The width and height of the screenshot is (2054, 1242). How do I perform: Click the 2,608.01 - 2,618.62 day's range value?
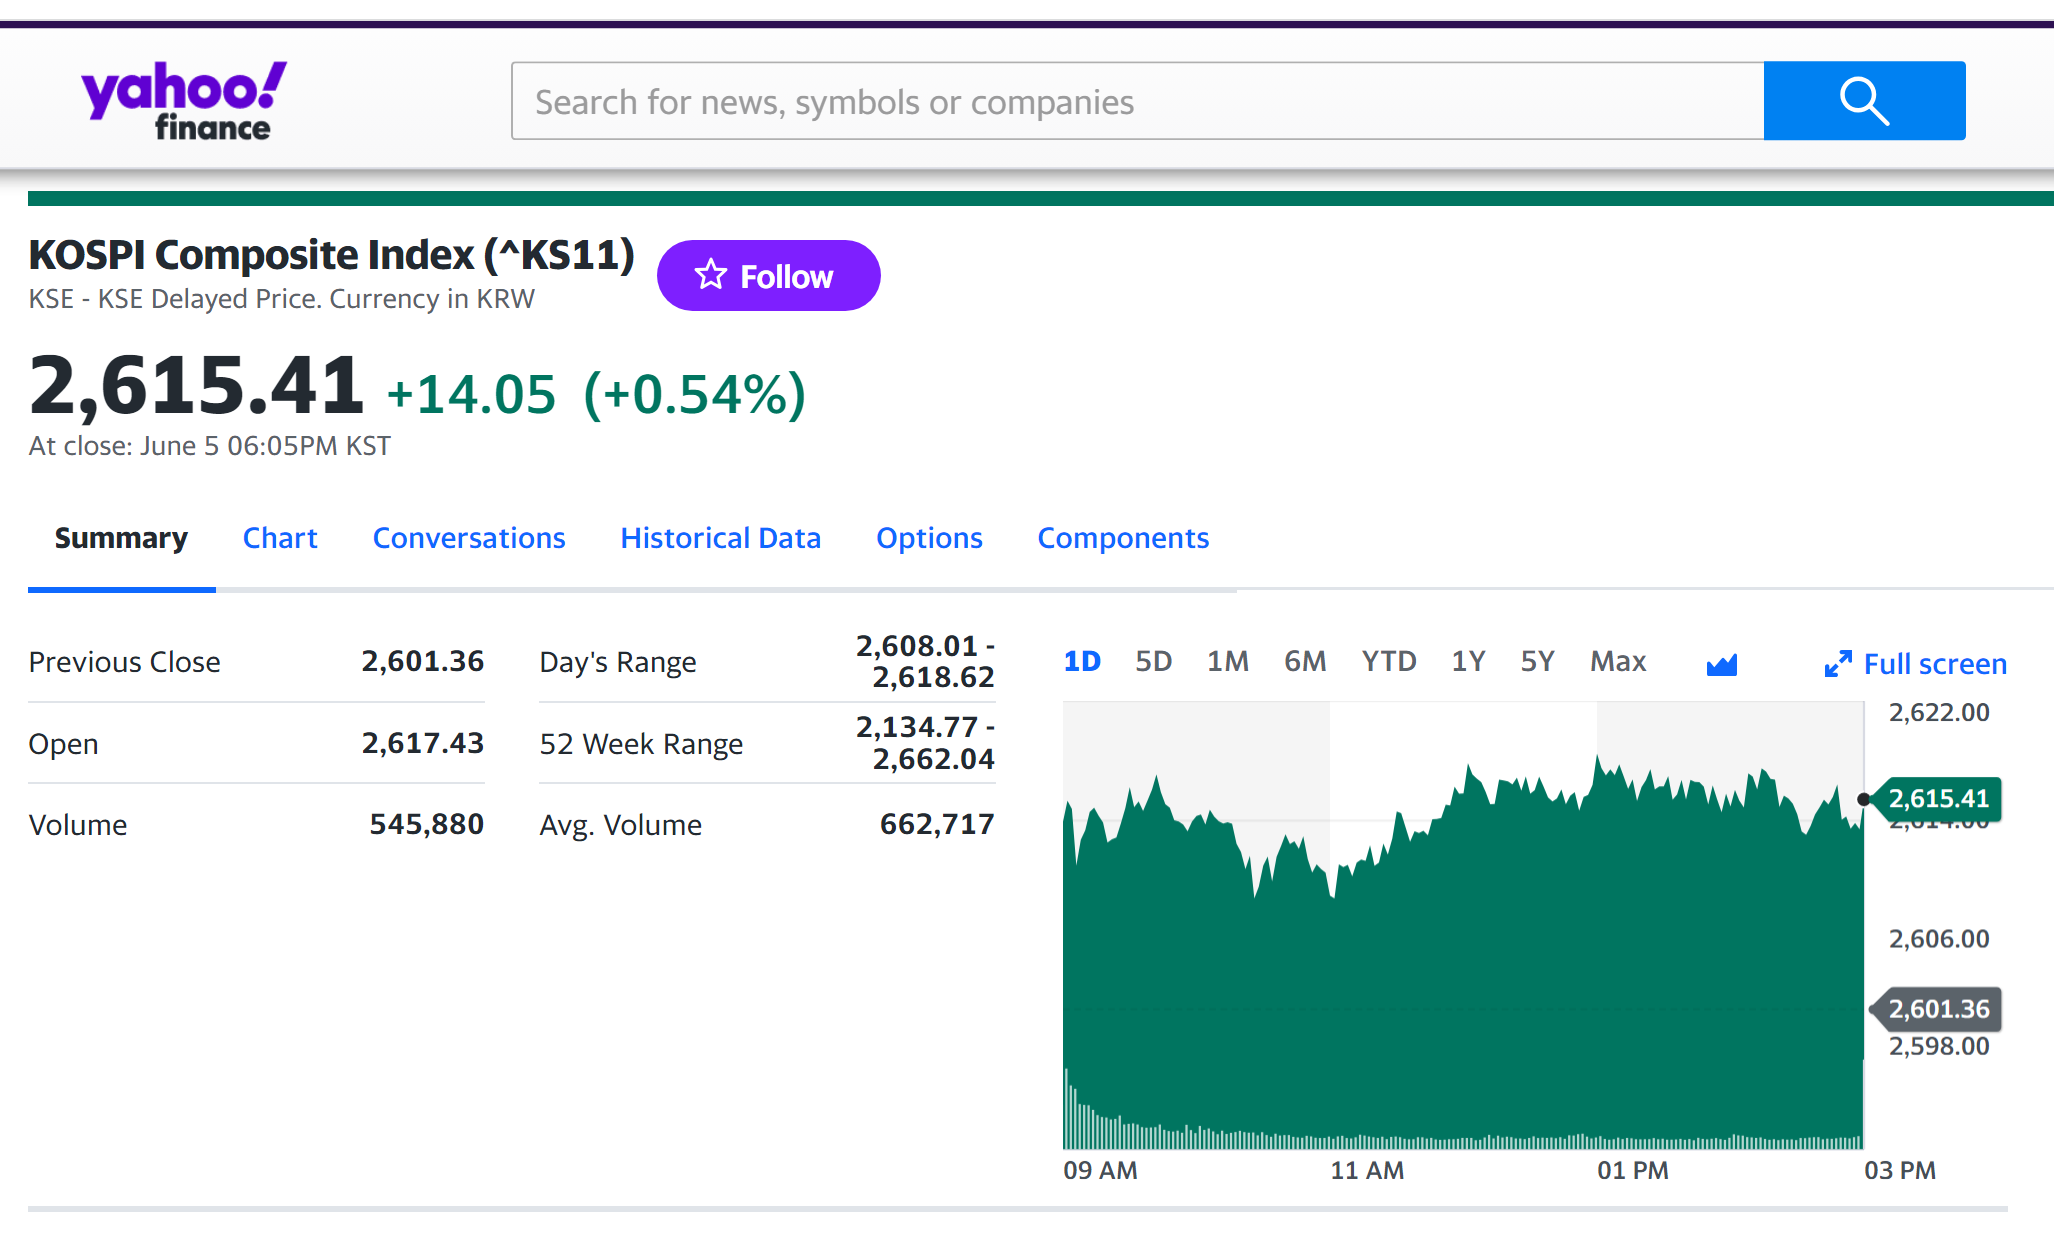coord(925,661)
